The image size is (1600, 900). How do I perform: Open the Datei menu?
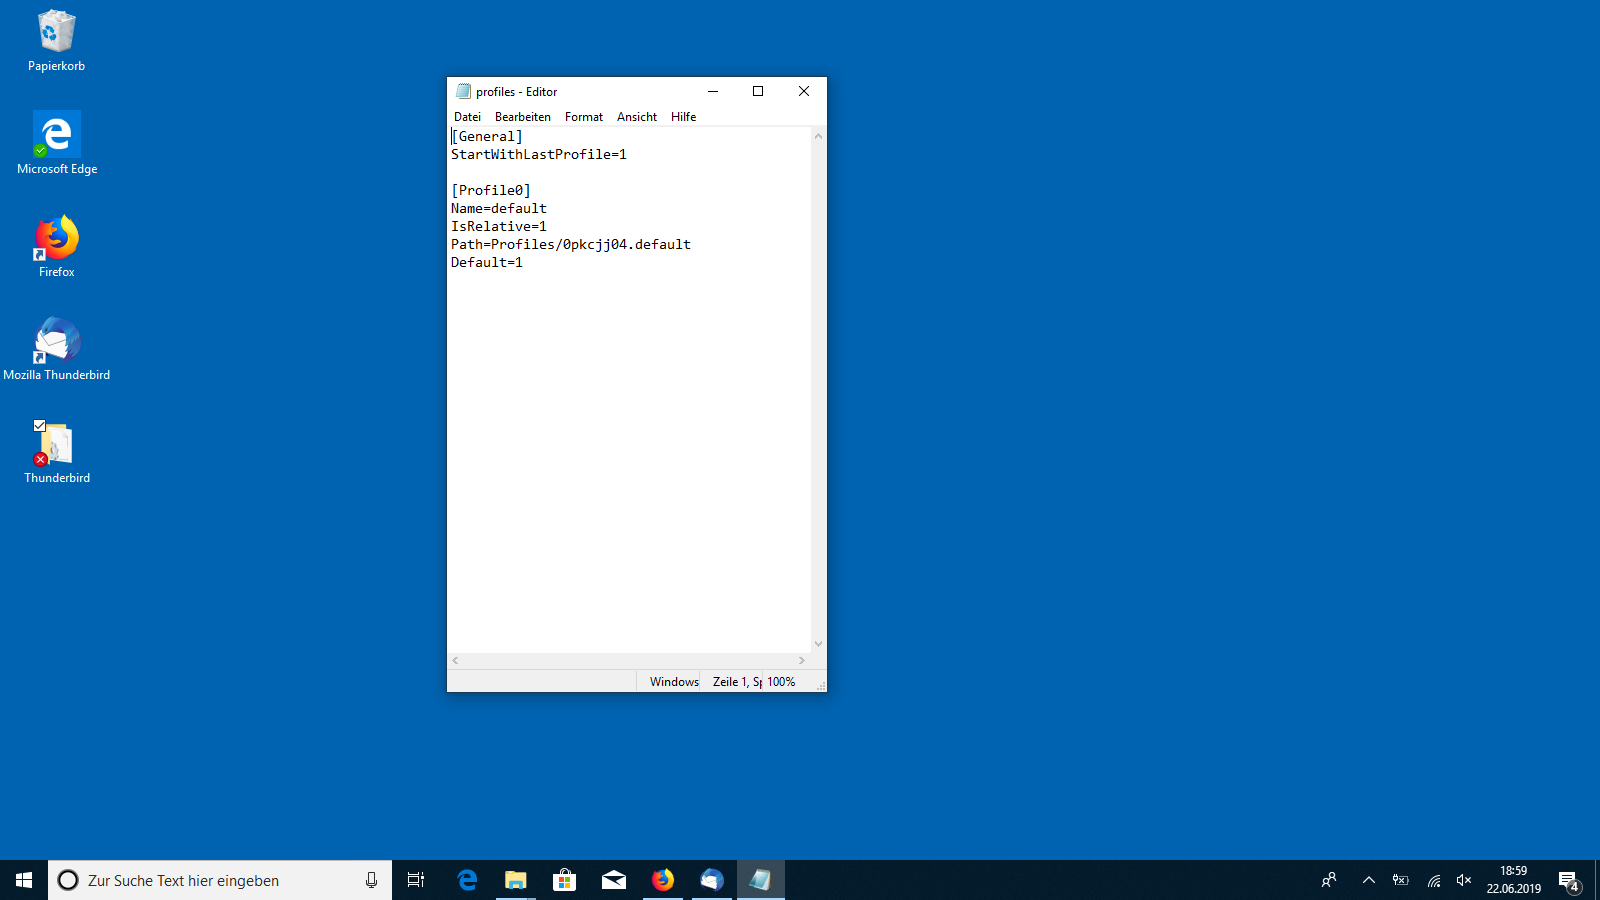pyautogui.click(x=467, y=117)
